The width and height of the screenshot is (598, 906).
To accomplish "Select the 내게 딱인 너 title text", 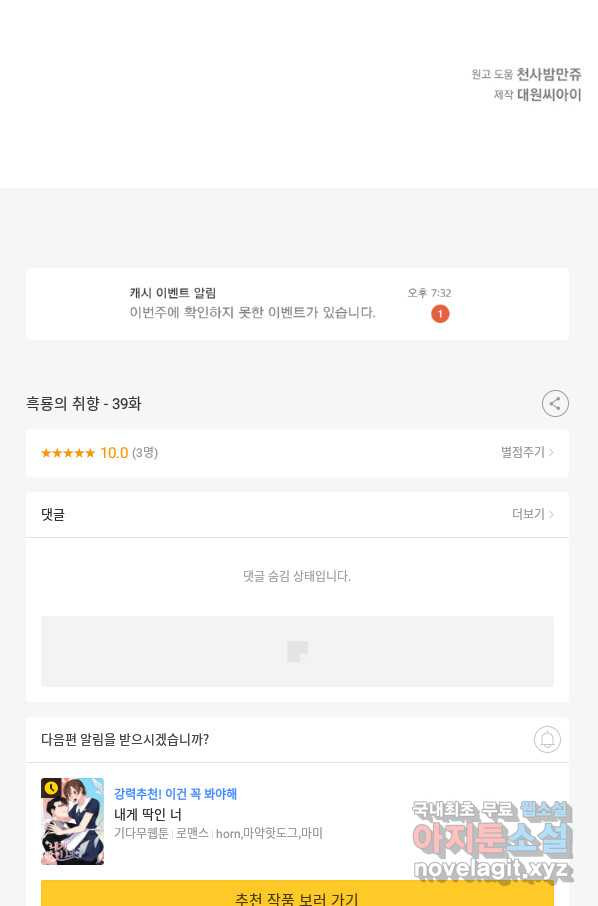I will click(x=148, y=815).
